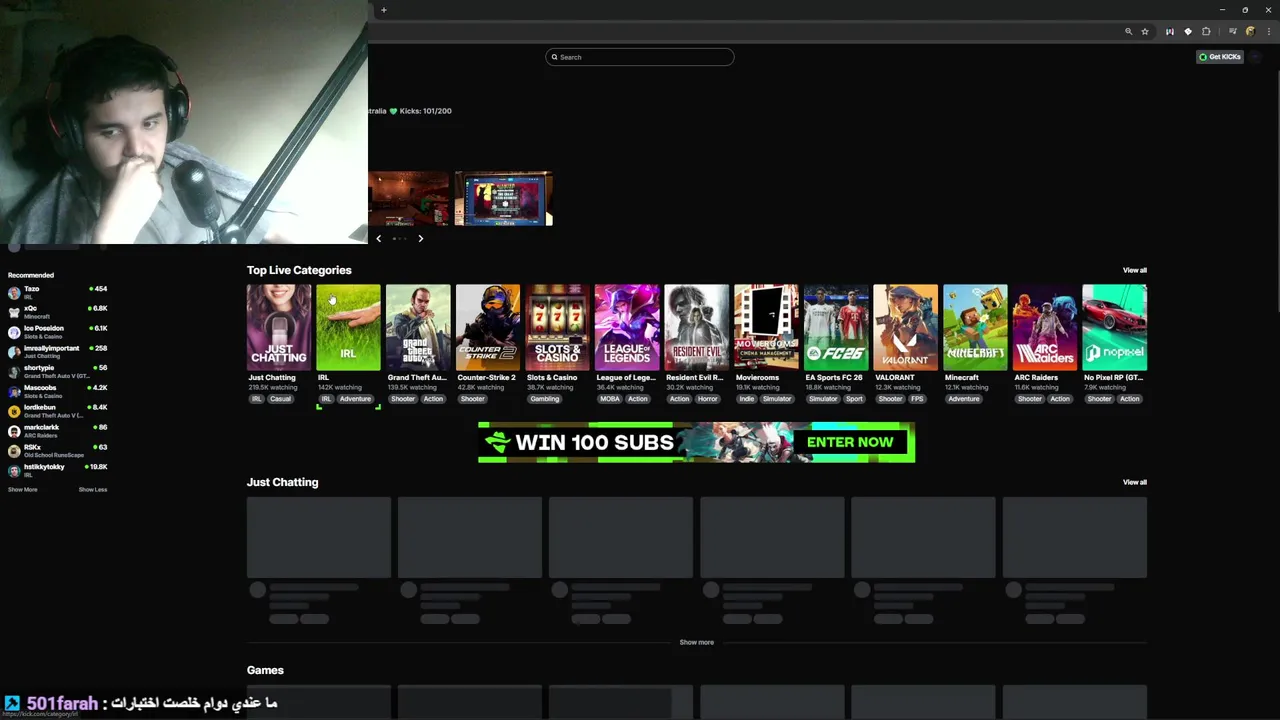Click the carousel page dots indicator
Screen dimensions: 1280x720
pyautogui.click(x=399, y=238)
